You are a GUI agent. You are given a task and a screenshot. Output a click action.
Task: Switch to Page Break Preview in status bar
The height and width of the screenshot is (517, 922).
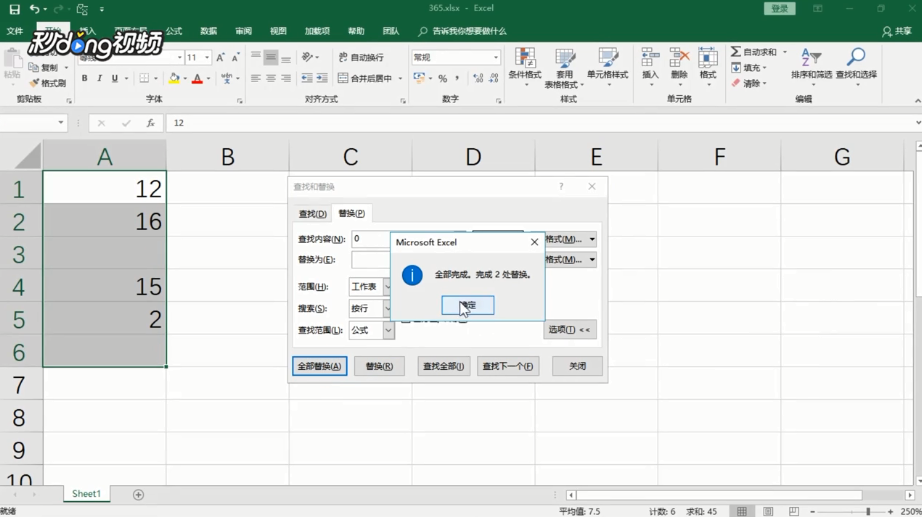click(x=794, y=511)
